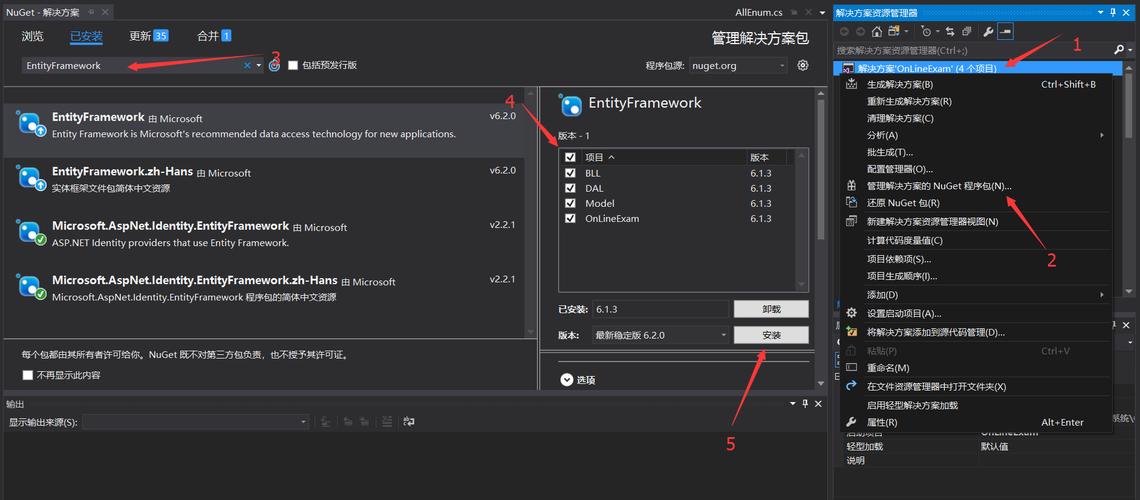Click the pending changes filter clock icon
This screenshot has width=1140, height=500.
coord(926,31)
